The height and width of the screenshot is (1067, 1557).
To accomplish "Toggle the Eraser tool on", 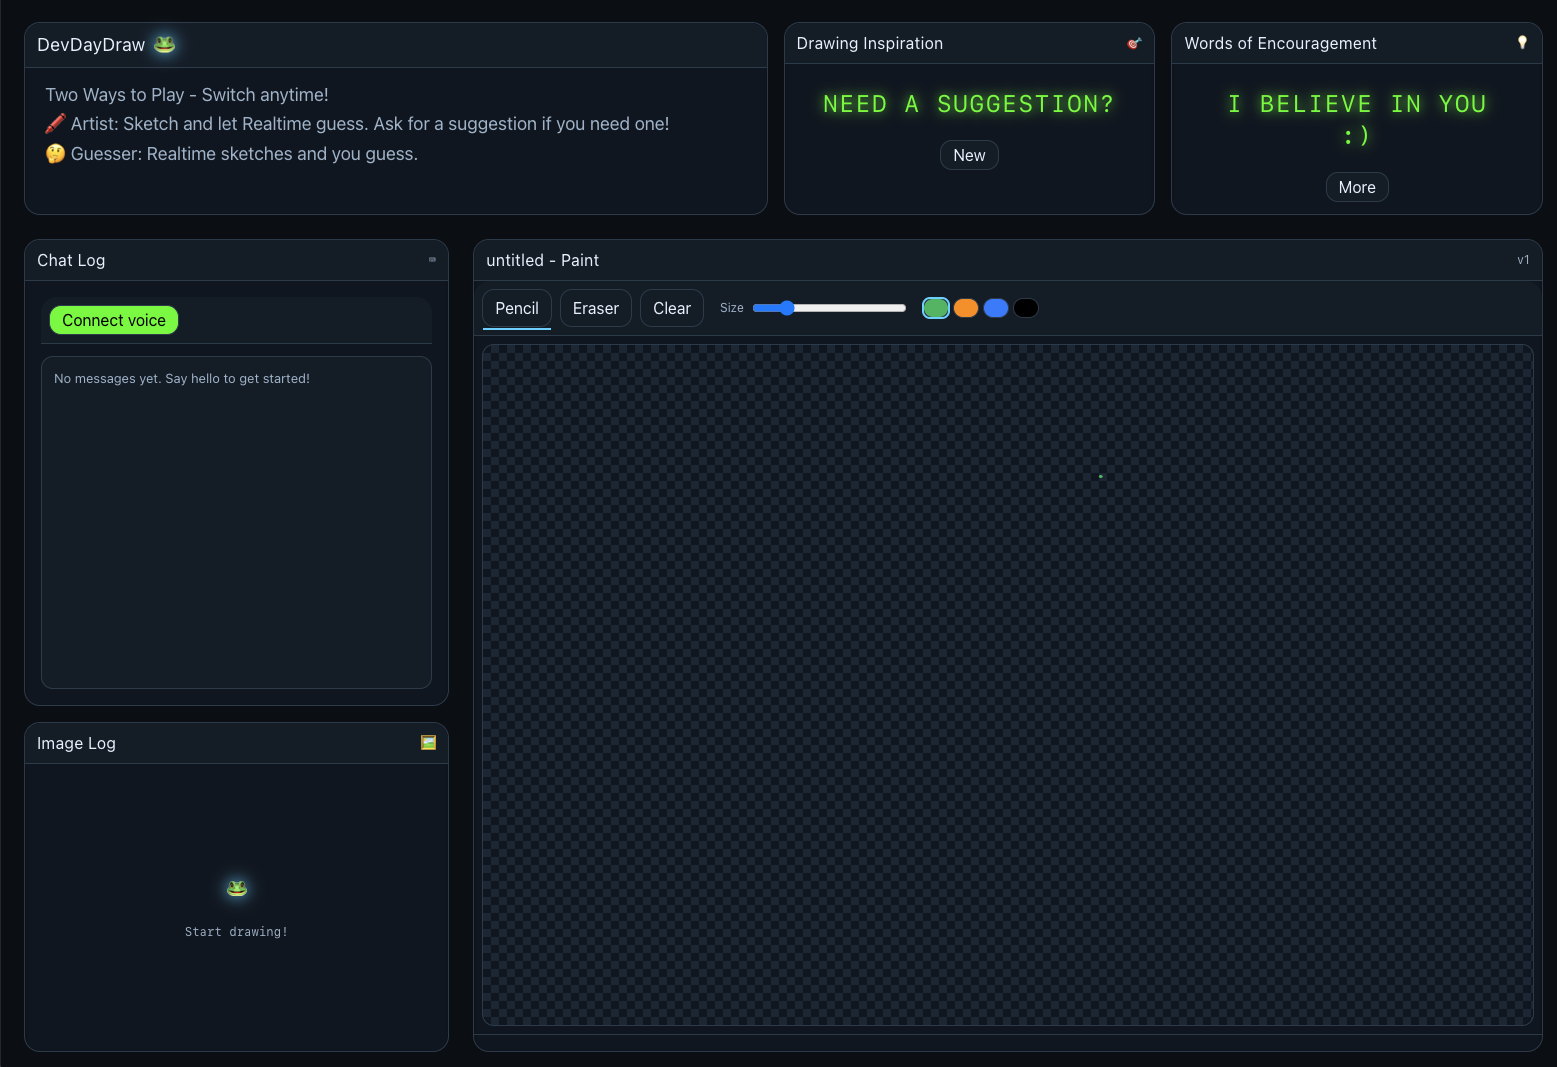I will [595, 308].
